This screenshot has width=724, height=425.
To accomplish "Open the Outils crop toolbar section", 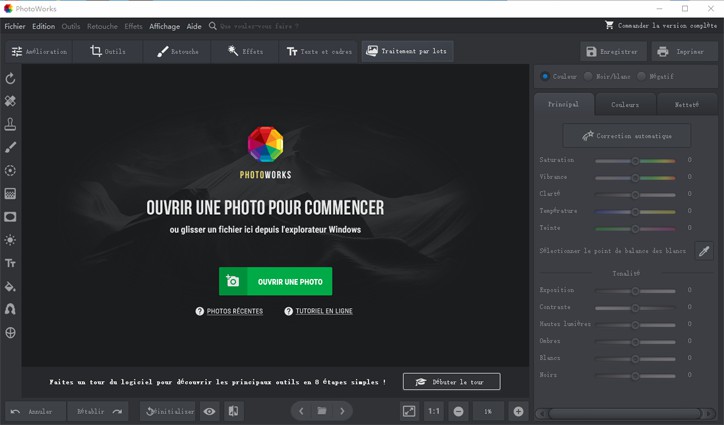I will [108, 52].
